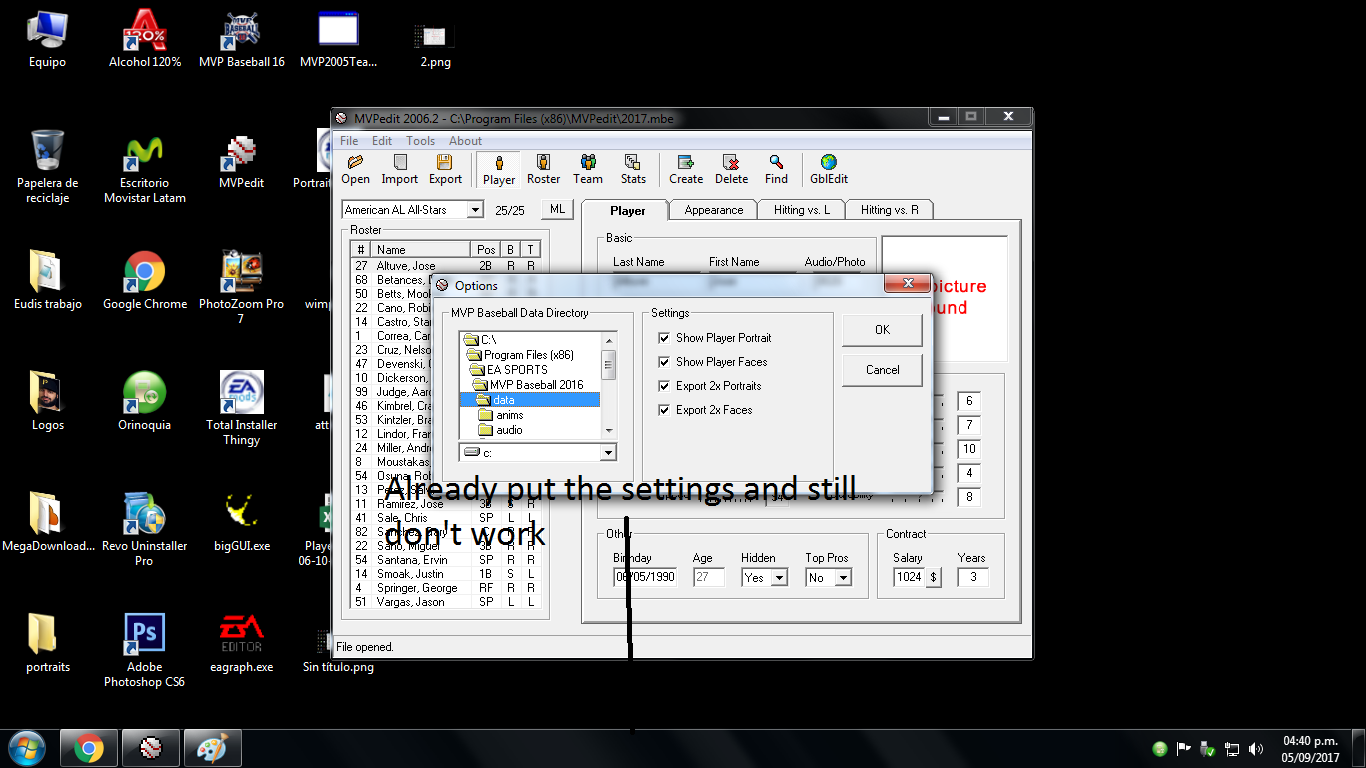Click Cancel in the Options dialog
This screenshot has width=1366, height=768.
coord(882,370)
